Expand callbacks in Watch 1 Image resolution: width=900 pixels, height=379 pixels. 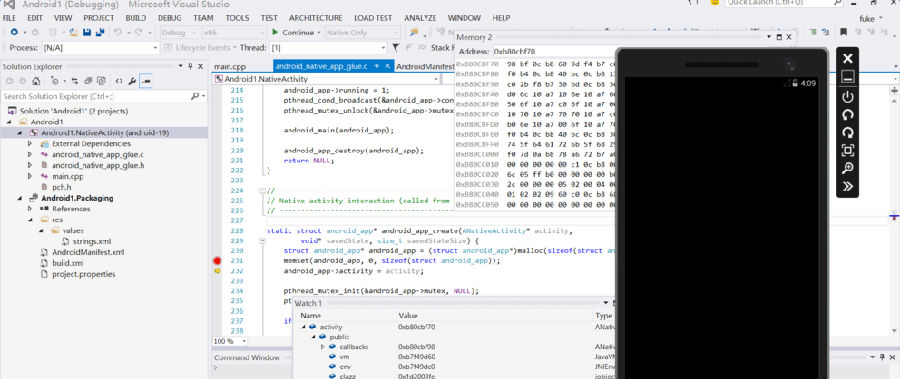323,347
